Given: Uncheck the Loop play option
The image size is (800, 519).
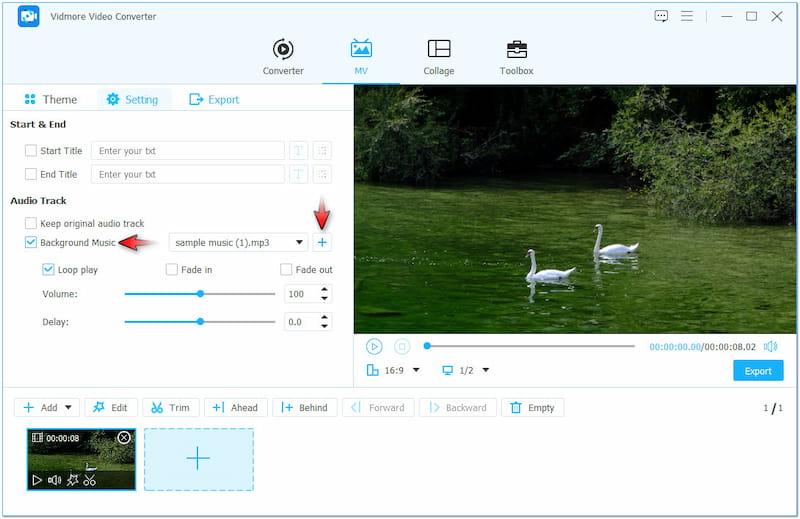Looking at the screenshot, I should pyautogui.click(x=48, y=269).
